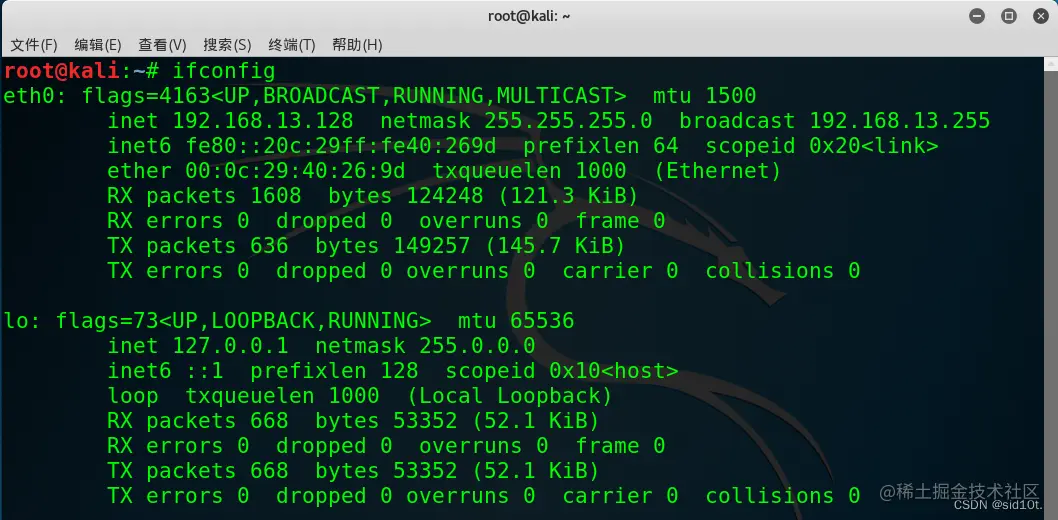
Task: Click eth0 RX bytes 124248 value
Action: [445, 196]
